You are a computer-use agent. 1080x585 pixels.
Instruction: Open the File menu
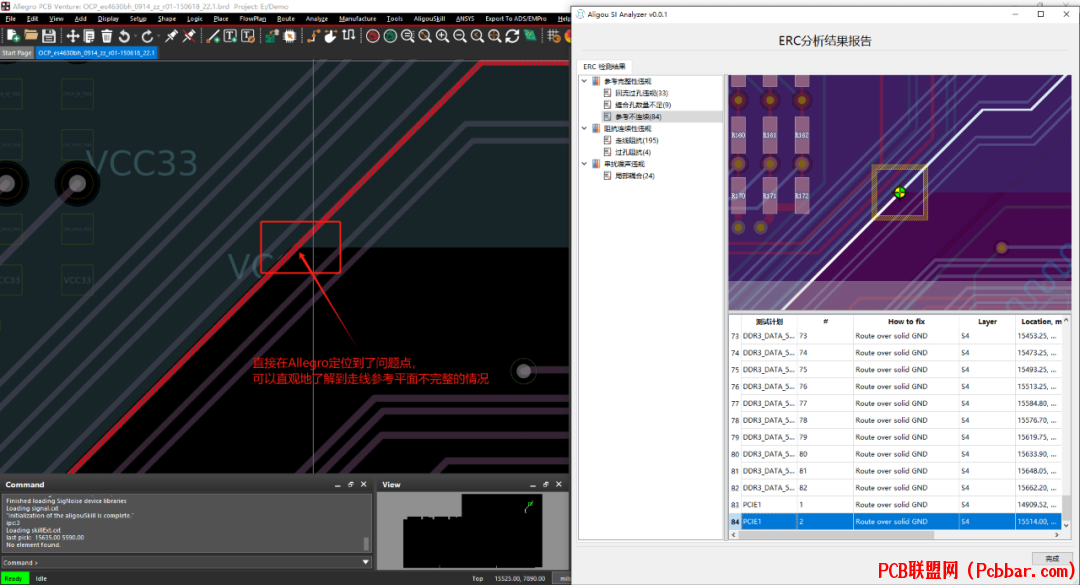10,19
